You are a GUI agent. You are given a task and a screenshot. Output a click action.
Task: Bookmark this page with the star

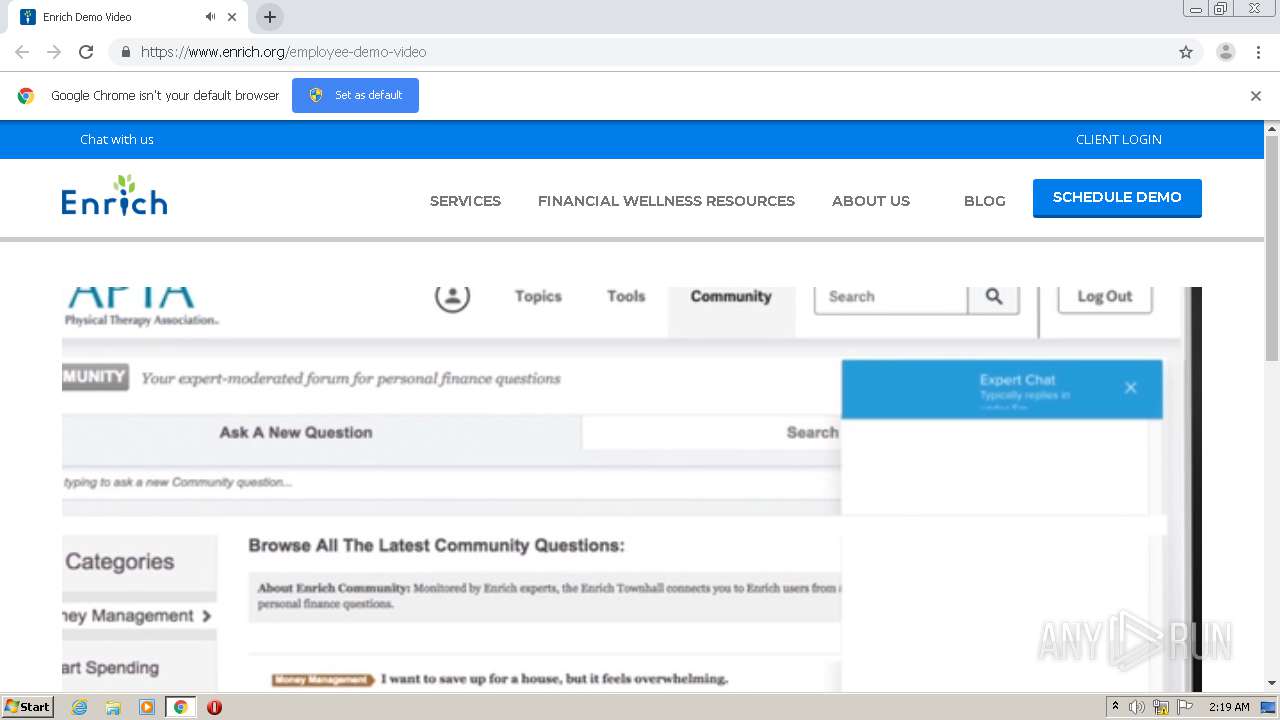click(x=1186, y=52)
